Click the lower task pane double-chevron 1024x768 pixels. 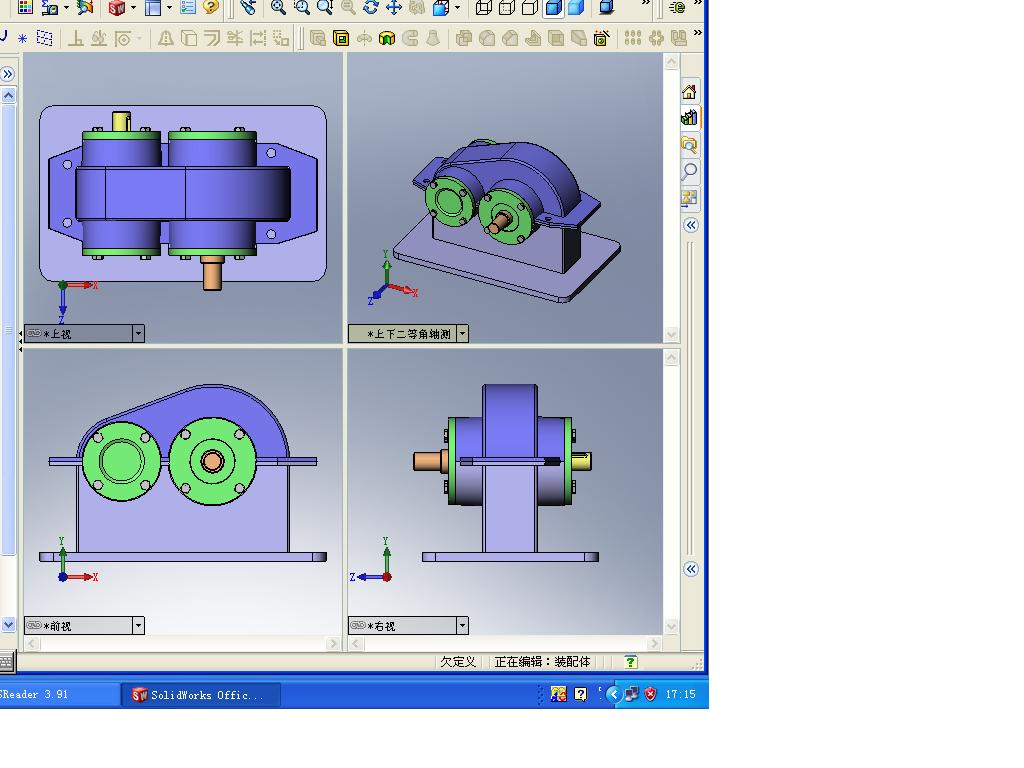(x=691, y=569)
